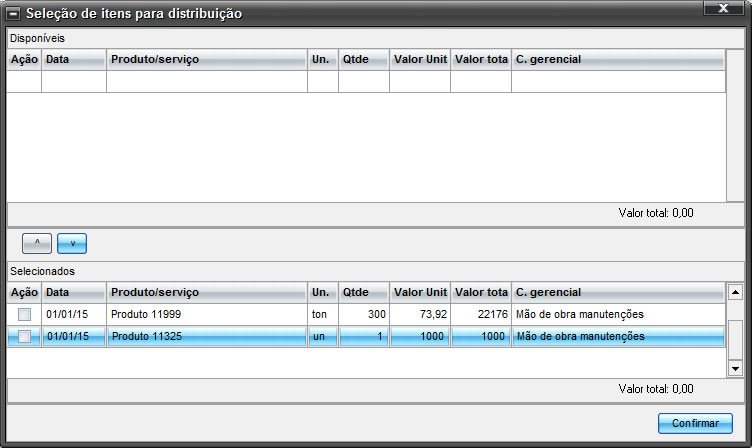This screenshot has width=752, height=448.
Task: Click the Qtde header in Selecionados table
Action: point(364,292)
